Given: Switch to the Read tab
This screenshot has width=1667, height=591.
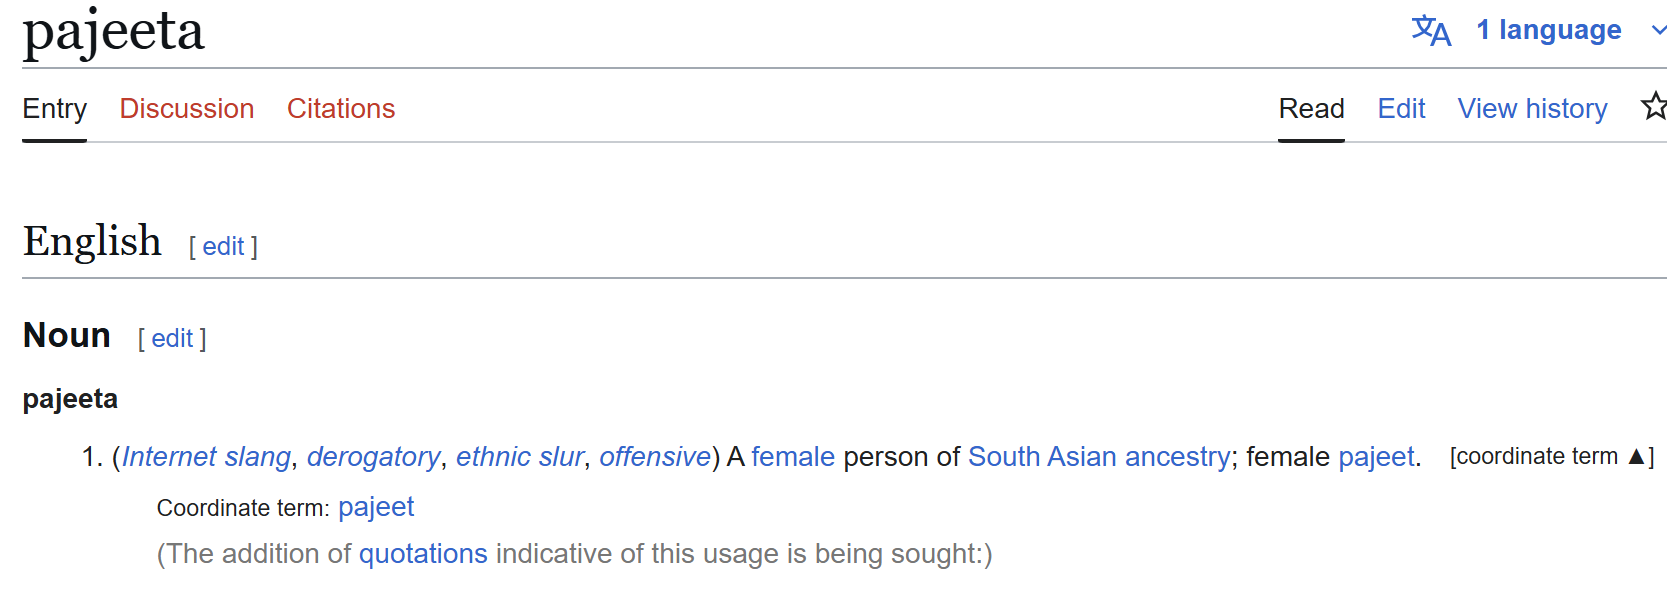Looking at the screenshot, I should [x=1311, y=109].
